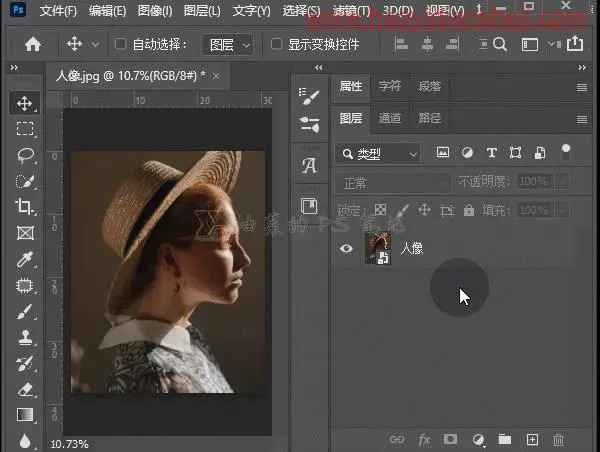Viewport: 600px width, 452px height.
Task: Create a new group folder
Action: 505,439
